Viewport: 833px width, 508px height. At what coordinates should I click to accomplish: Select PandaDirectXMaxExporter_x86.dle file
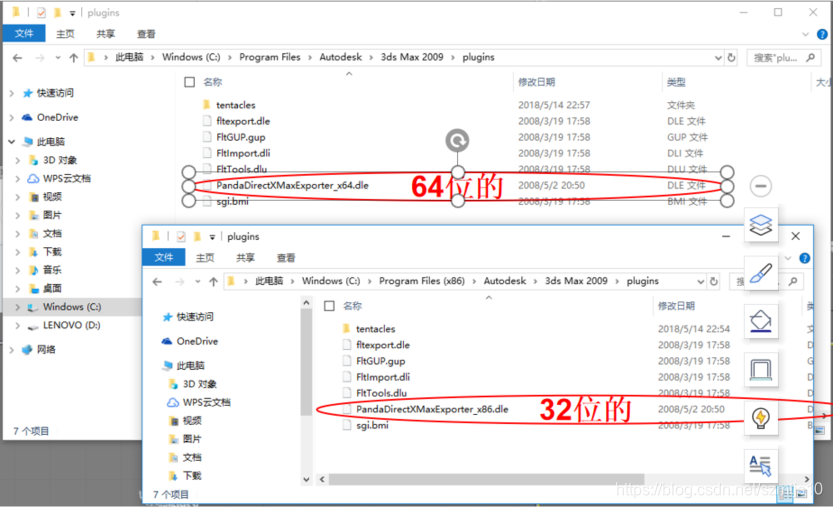432,409
